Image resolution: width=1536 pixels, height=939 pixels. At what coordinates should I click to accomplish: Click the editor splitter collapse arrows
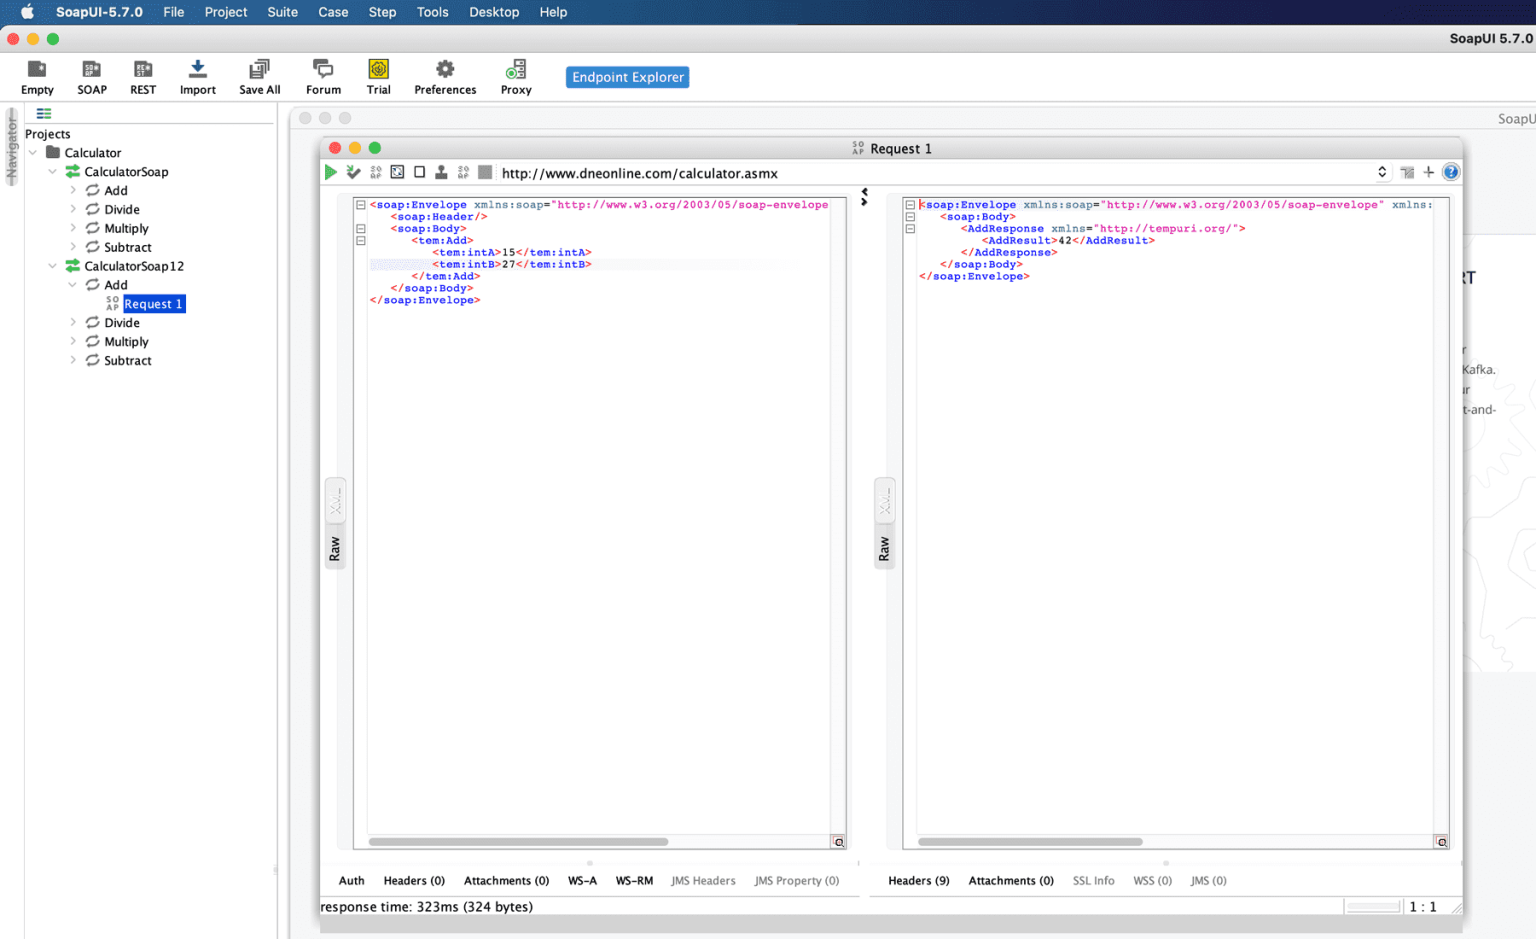[864, 197]
